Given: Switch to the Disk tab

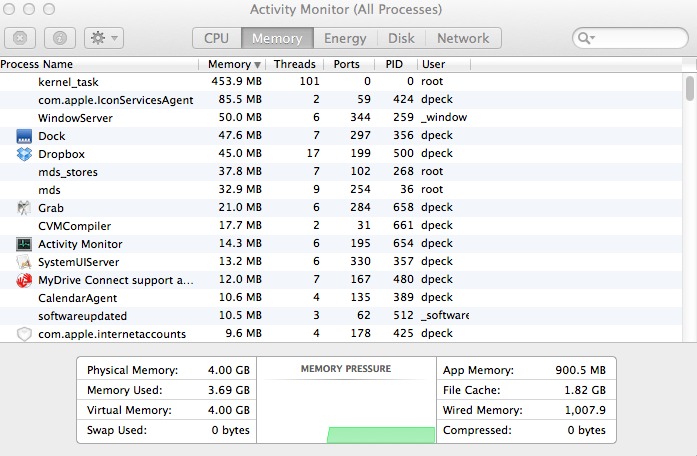Looking at the screenshot, I should 401,38.
